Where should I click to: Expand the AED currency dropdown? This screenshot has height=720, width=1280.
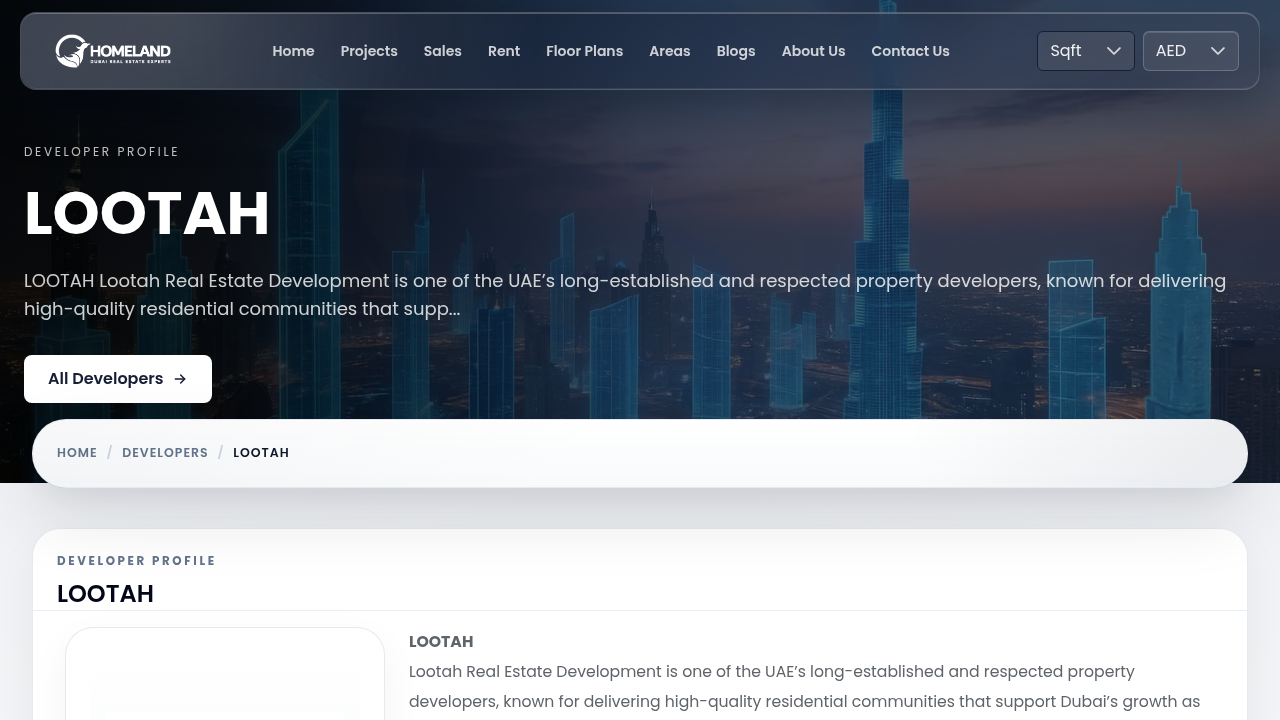click(x=1191, y=51)
